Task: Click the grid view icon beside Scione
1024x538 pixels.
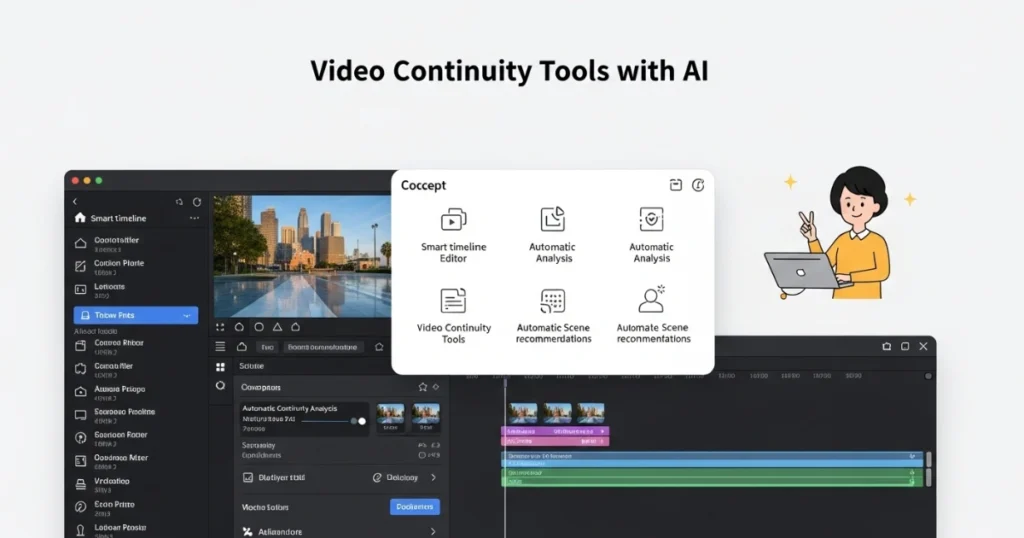Action: [x=221, y=367]
